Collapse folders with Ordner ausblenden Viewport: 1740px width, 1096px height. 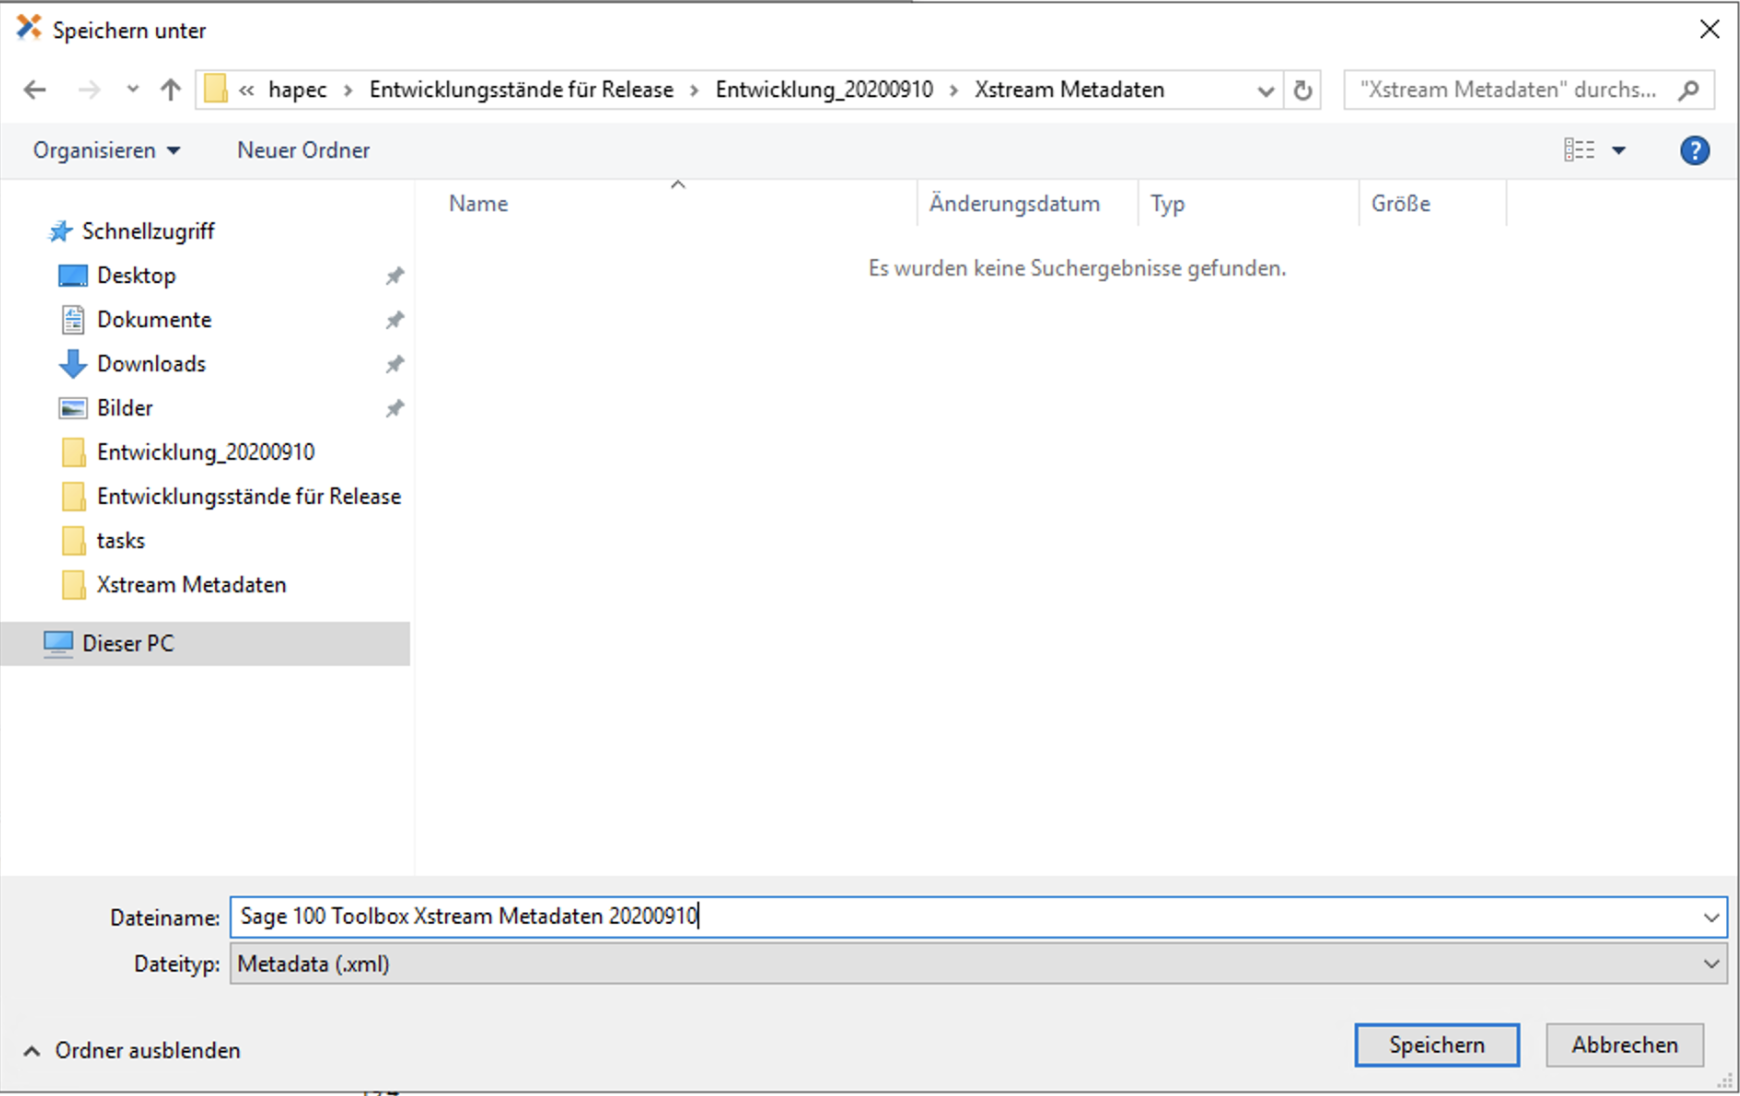click(x=132, y=1050)
